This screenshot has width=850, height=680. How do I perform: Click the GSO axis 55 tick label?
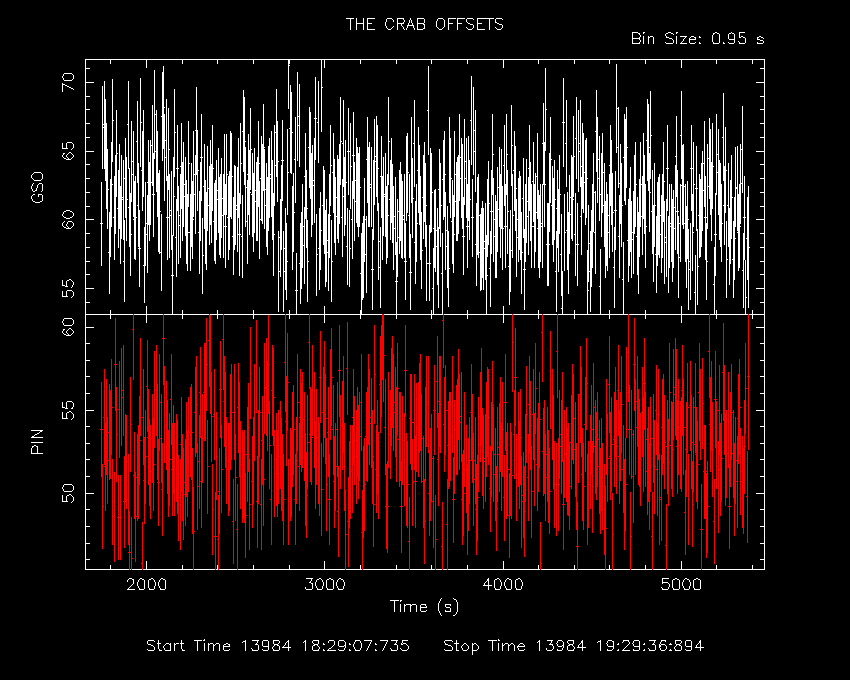coord(68,288)
